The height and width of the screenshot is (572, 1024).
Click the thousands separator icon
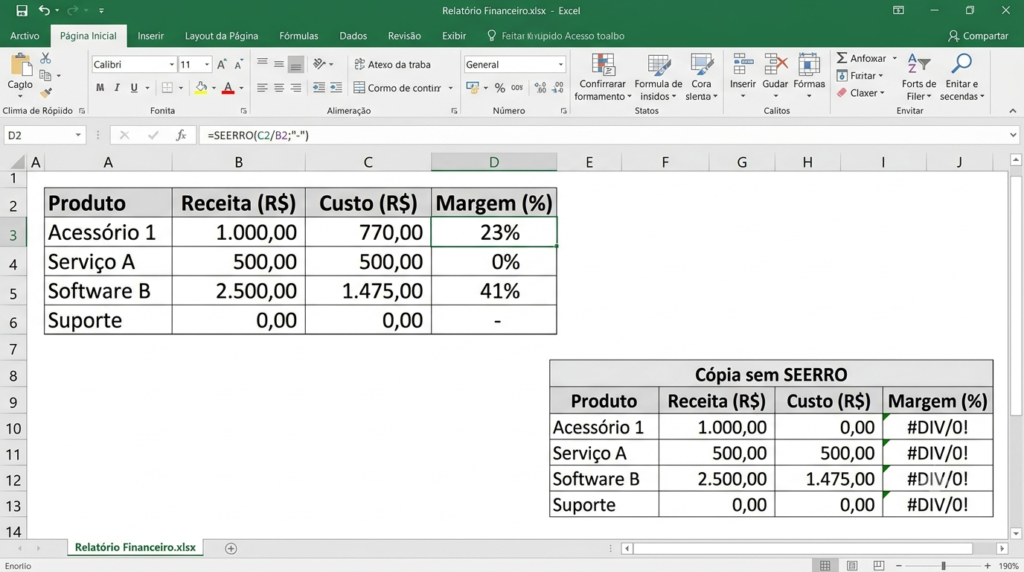[517, 87]
